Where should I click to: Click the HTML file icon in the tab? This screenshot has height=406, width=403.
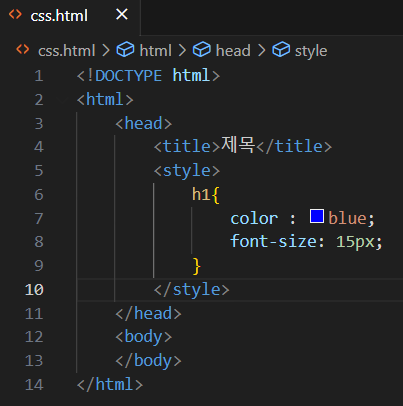(15, 14)
